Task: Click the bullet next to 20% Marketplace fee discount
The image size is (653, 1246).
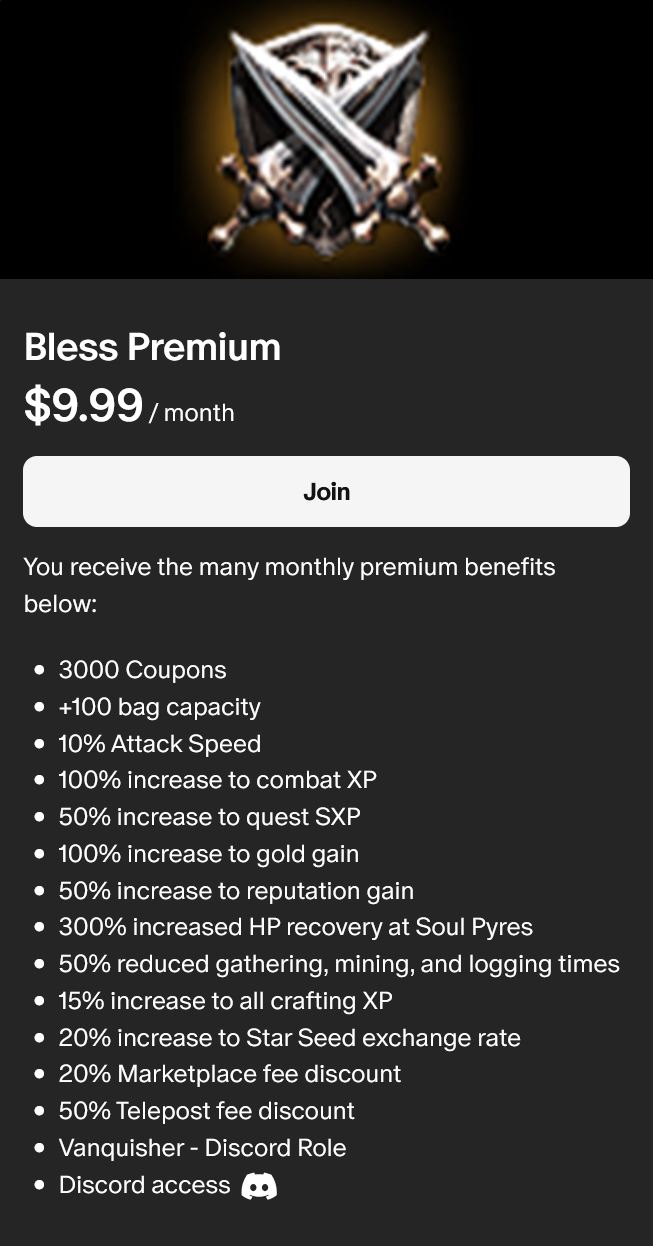Action: pyautogui.click(x=41, y=1074)
